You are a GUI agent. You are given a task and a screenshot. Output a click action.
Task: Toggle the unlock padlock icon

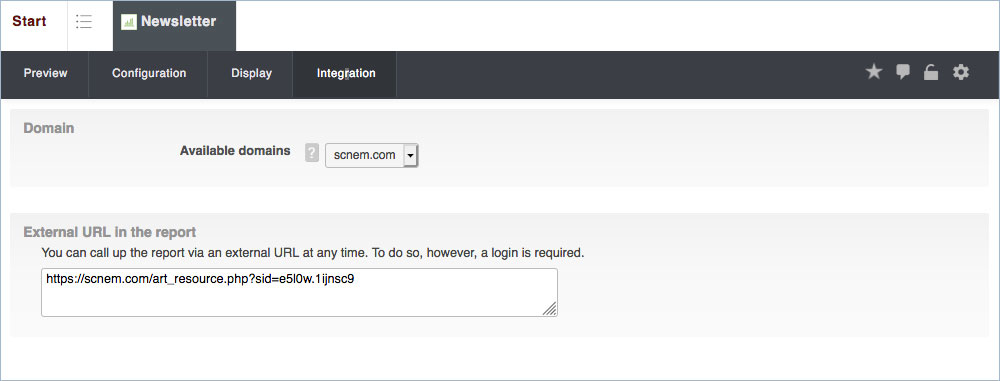(931, 73)
